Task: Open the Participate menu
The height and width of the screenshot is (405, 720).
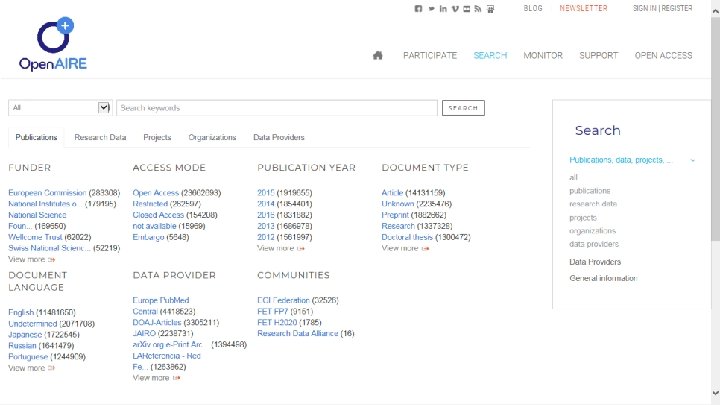Action: tap(430, 55)
